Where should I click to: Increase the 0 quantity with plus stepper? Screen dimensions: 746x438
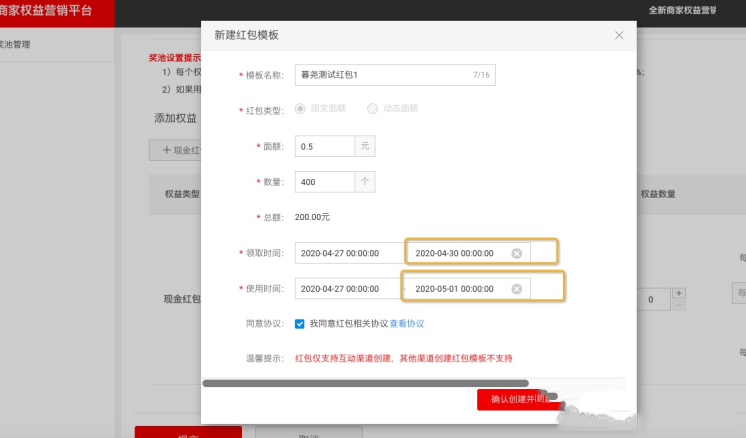point(679,293)
